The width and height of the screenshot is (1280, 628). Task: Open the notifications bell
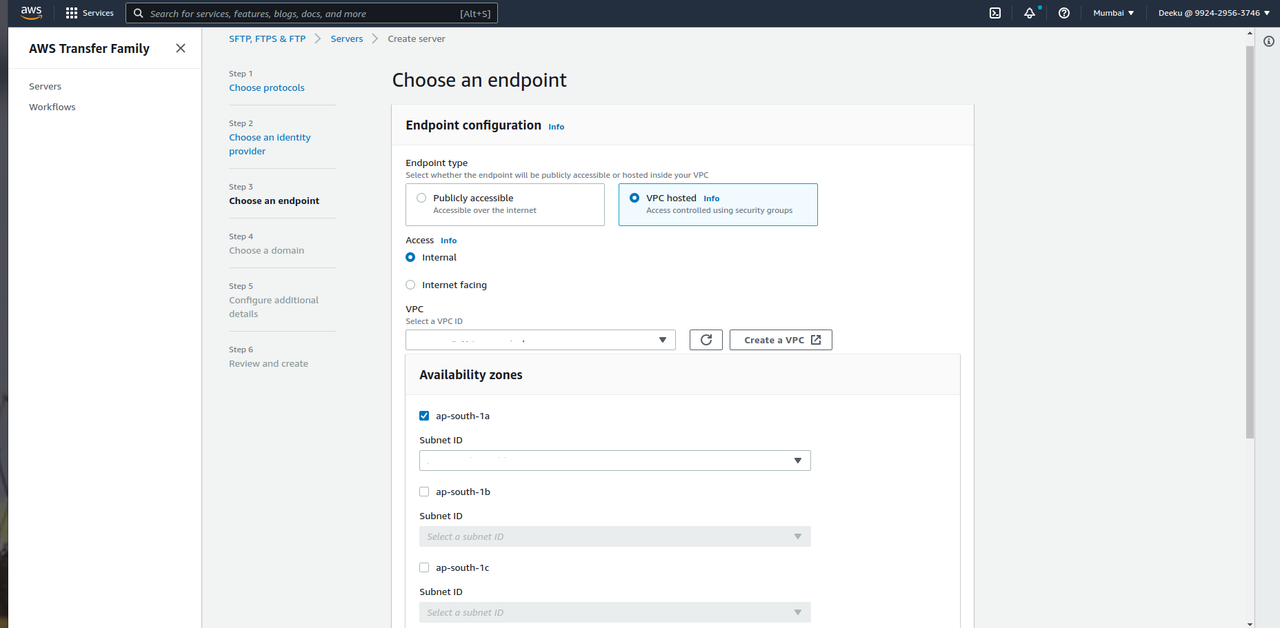pyautogui.click(x=1029, y=13)
